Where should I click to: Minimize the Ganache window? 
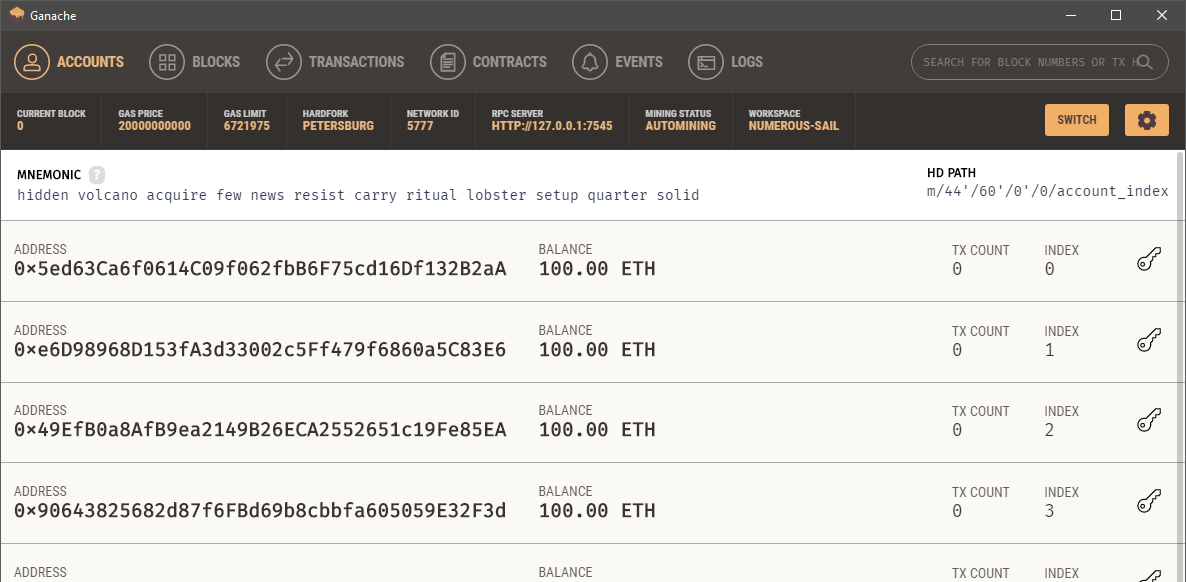click(x=1070, y=15)
